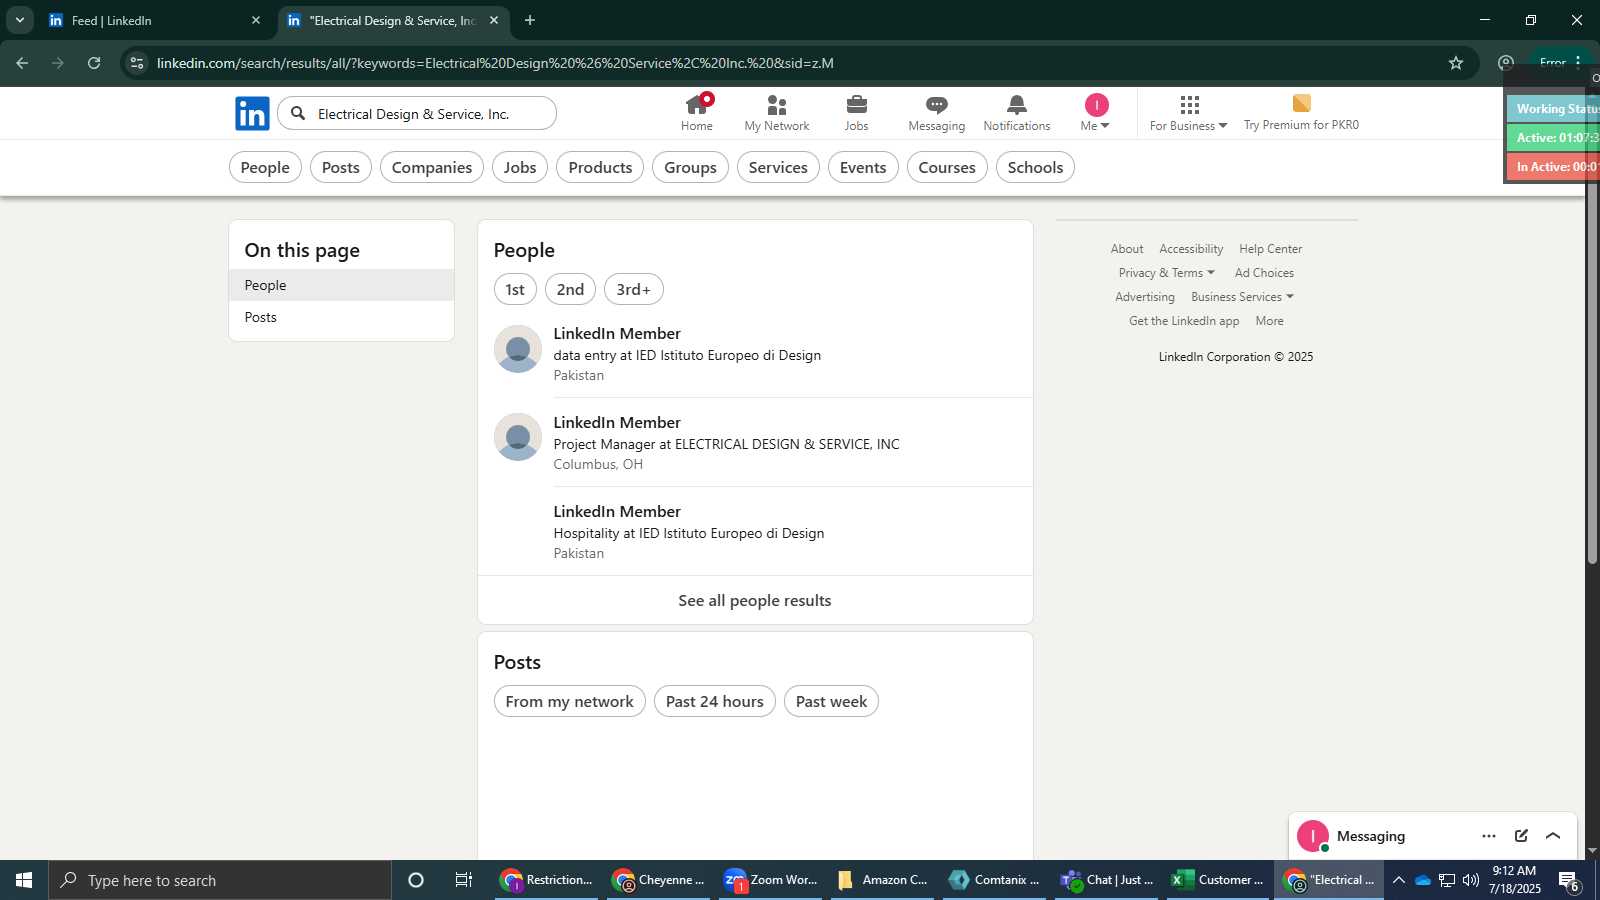The height and width of the screenshot is (900, 1600).
Task: Open messaging options three-dot menu
Action: pos(1489,836)
